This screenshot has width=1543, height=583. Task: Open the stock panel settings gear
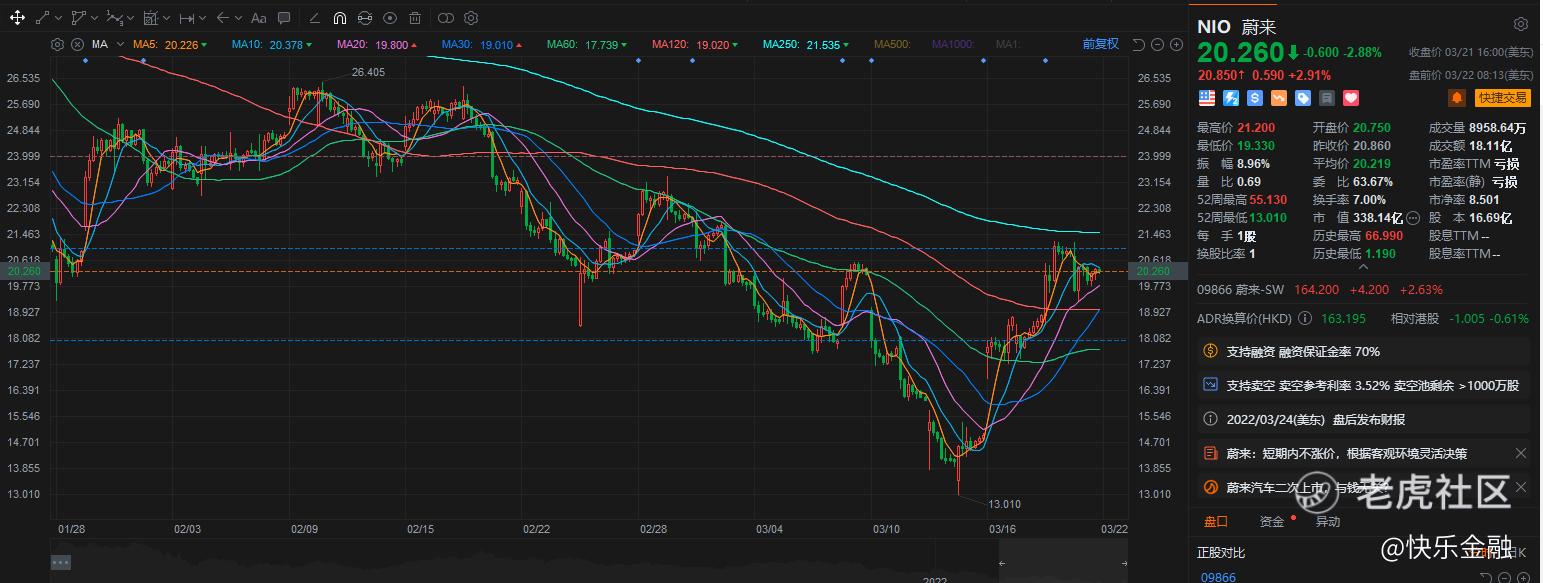click(x=1520, y=24)
